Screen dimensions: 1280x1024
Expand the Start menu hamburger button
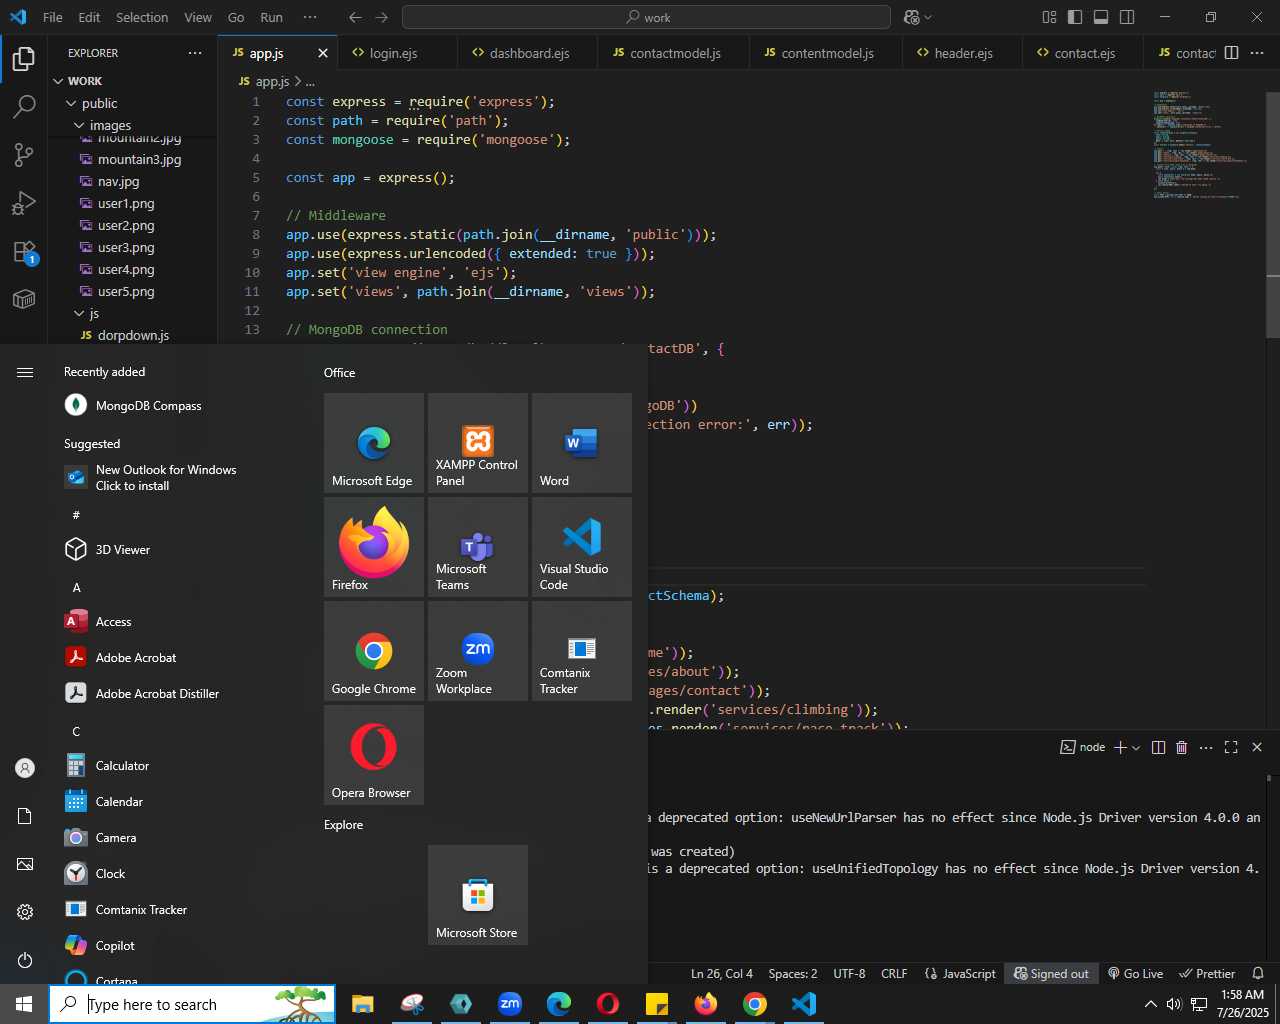25,372
